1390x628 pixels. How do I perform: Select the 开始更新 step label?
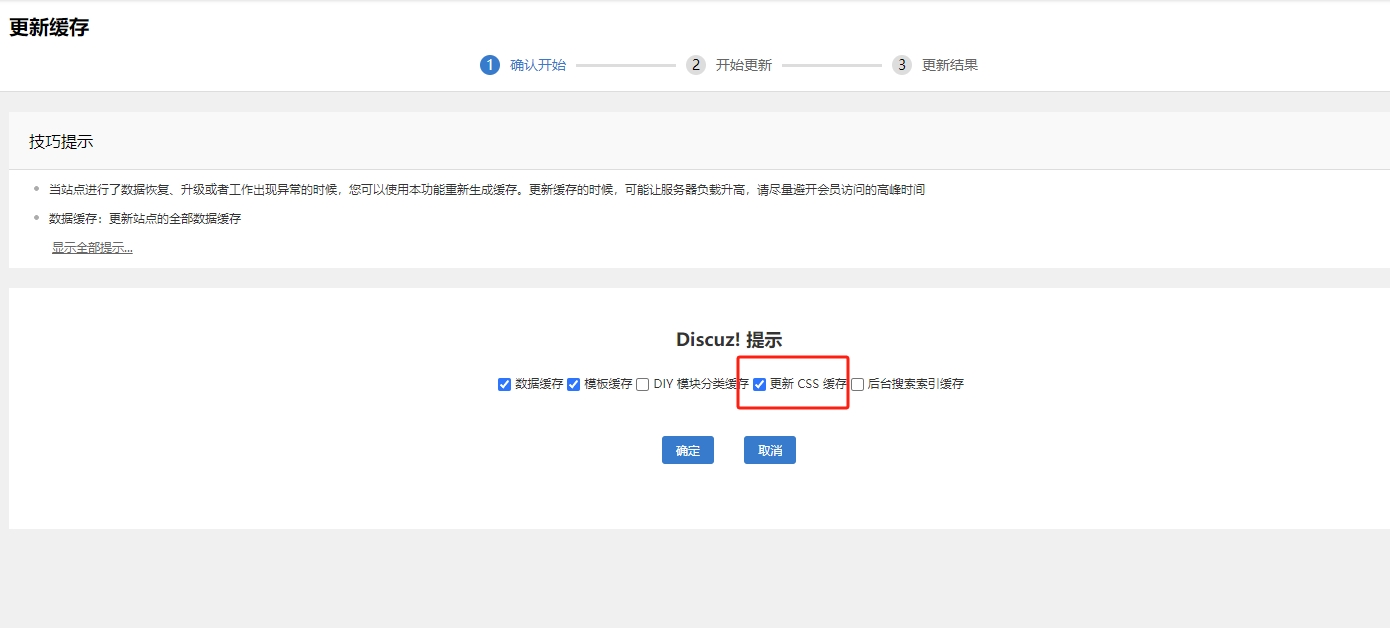click(x=744, y=65)
